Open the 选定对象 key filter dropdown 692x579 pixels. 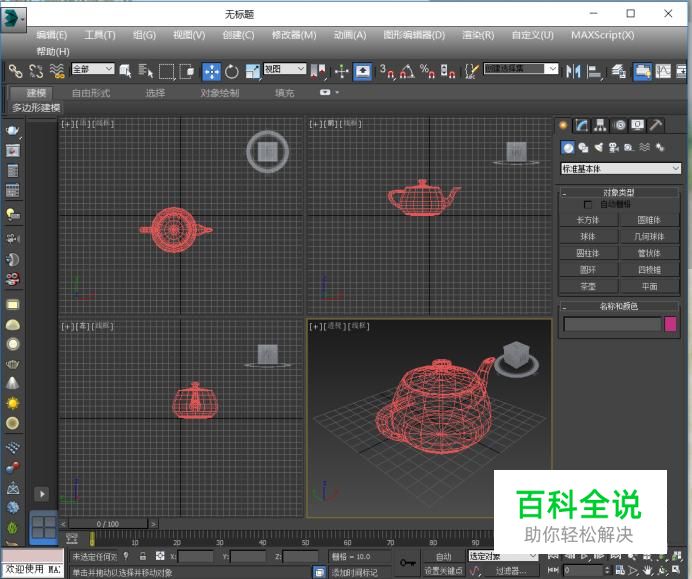503,556
